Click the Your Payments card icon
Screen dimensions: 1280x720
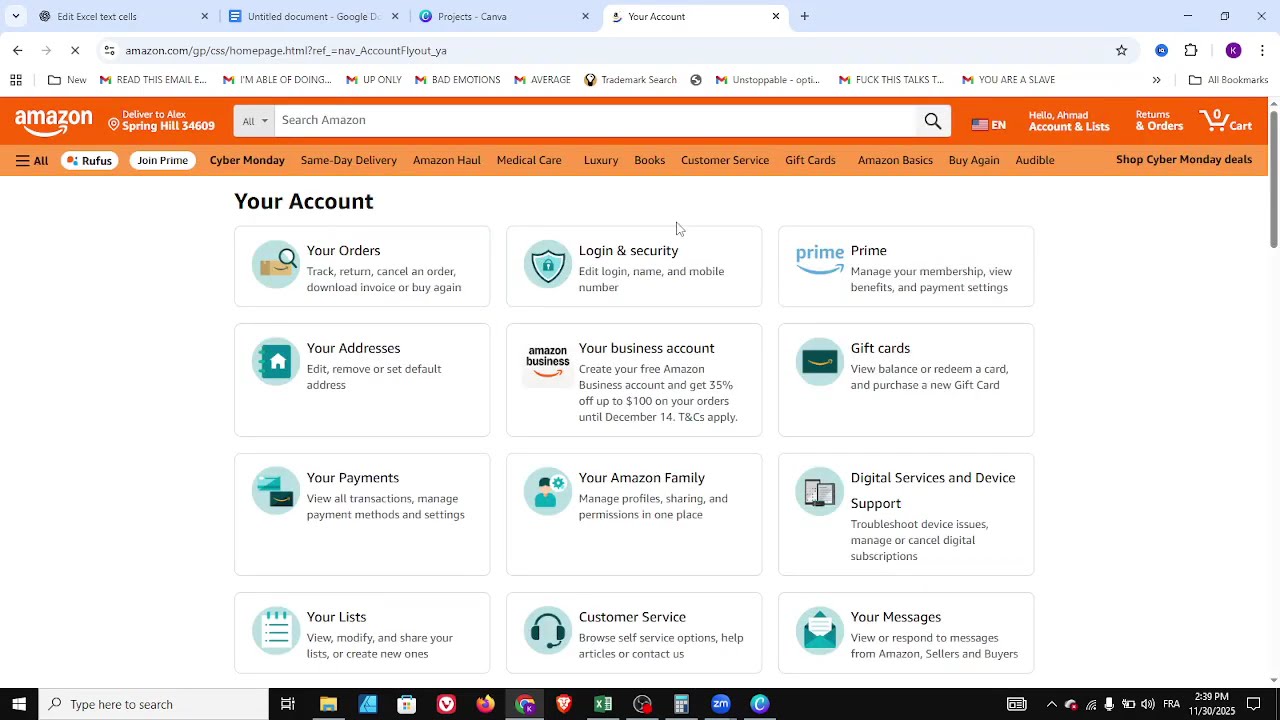coord(276,491)
